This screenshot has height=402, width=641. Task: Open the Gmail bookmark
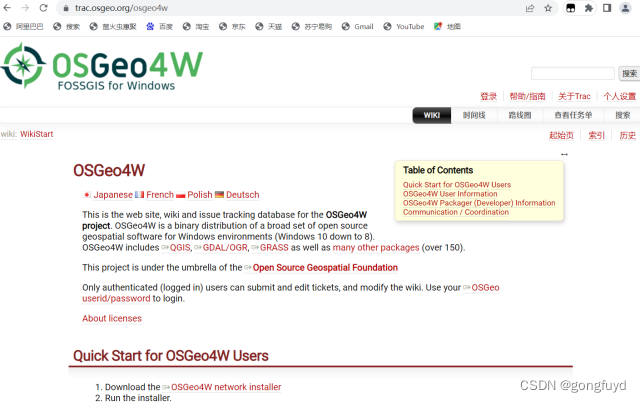click(358, 27)
